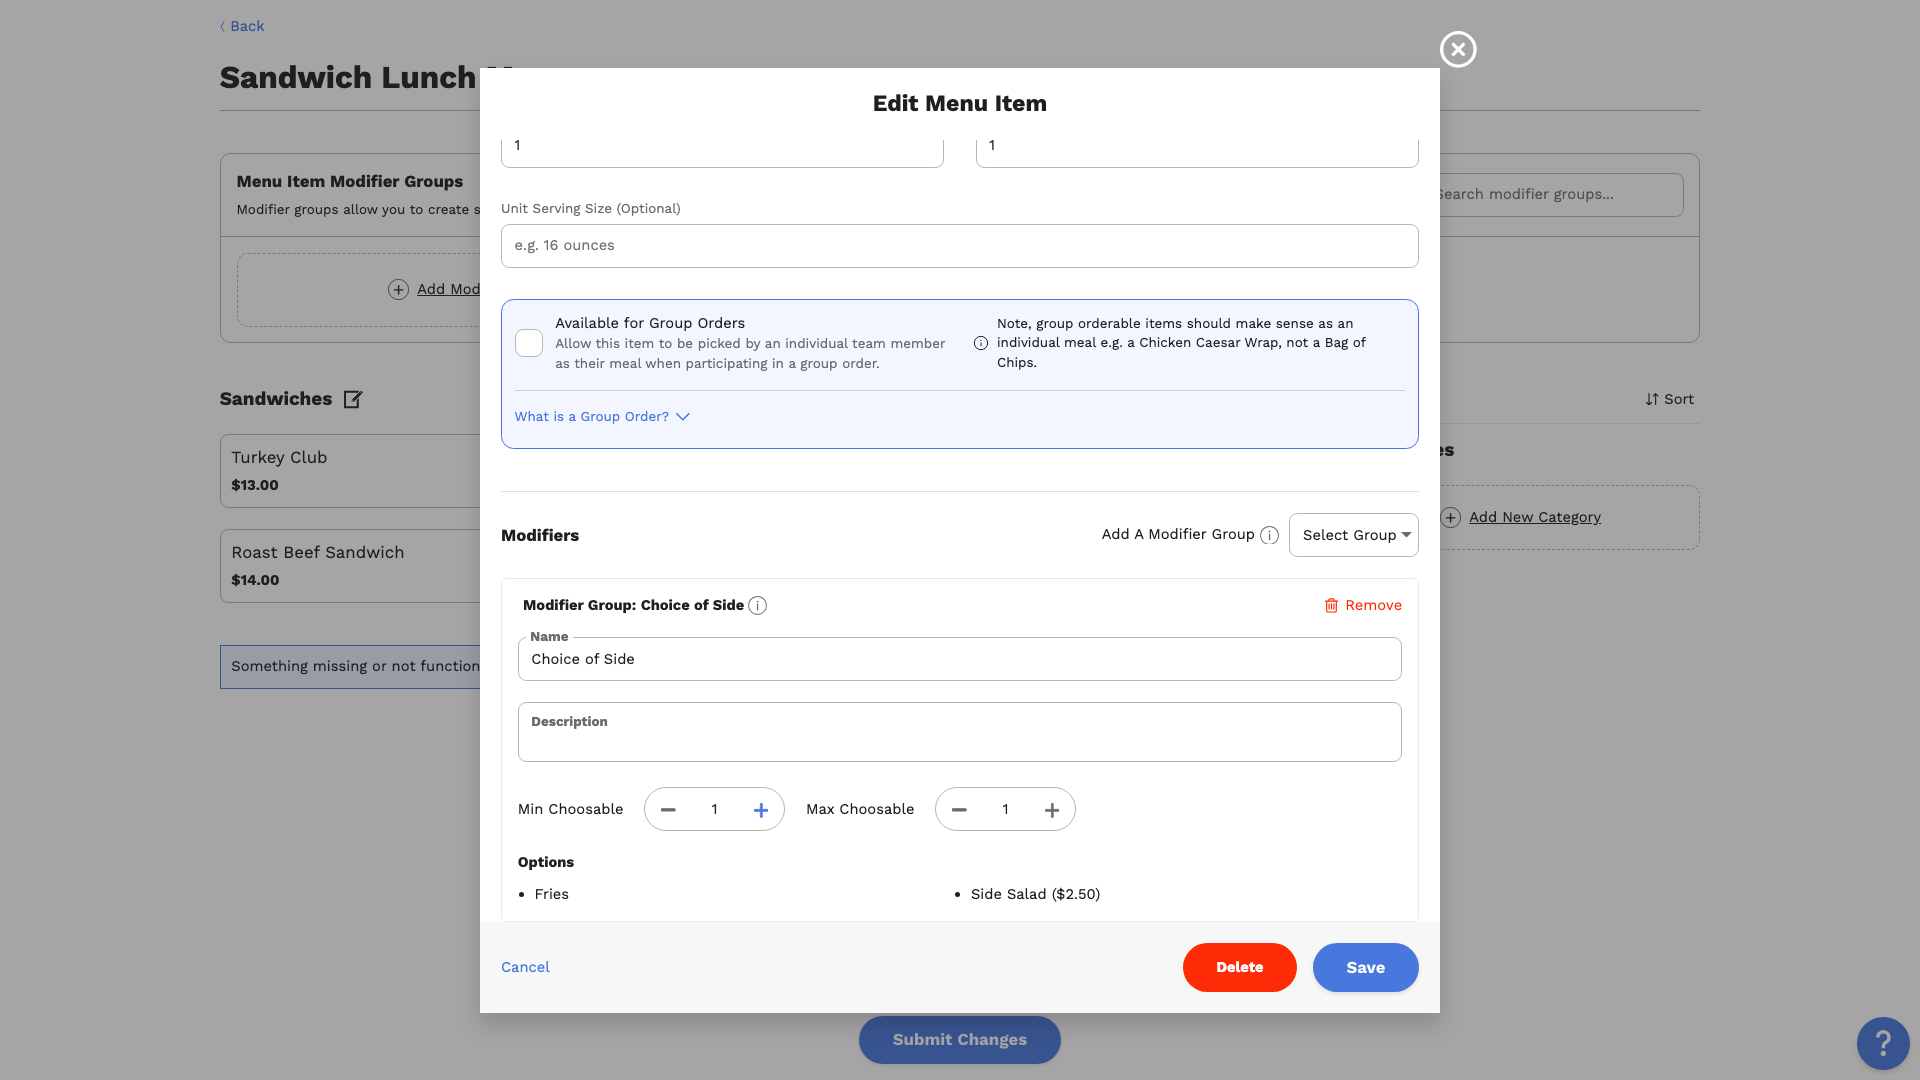The height and width of the screenshot is (1080, 1920).
Task: Open the help question mark button
Action: point(1883,1043)
